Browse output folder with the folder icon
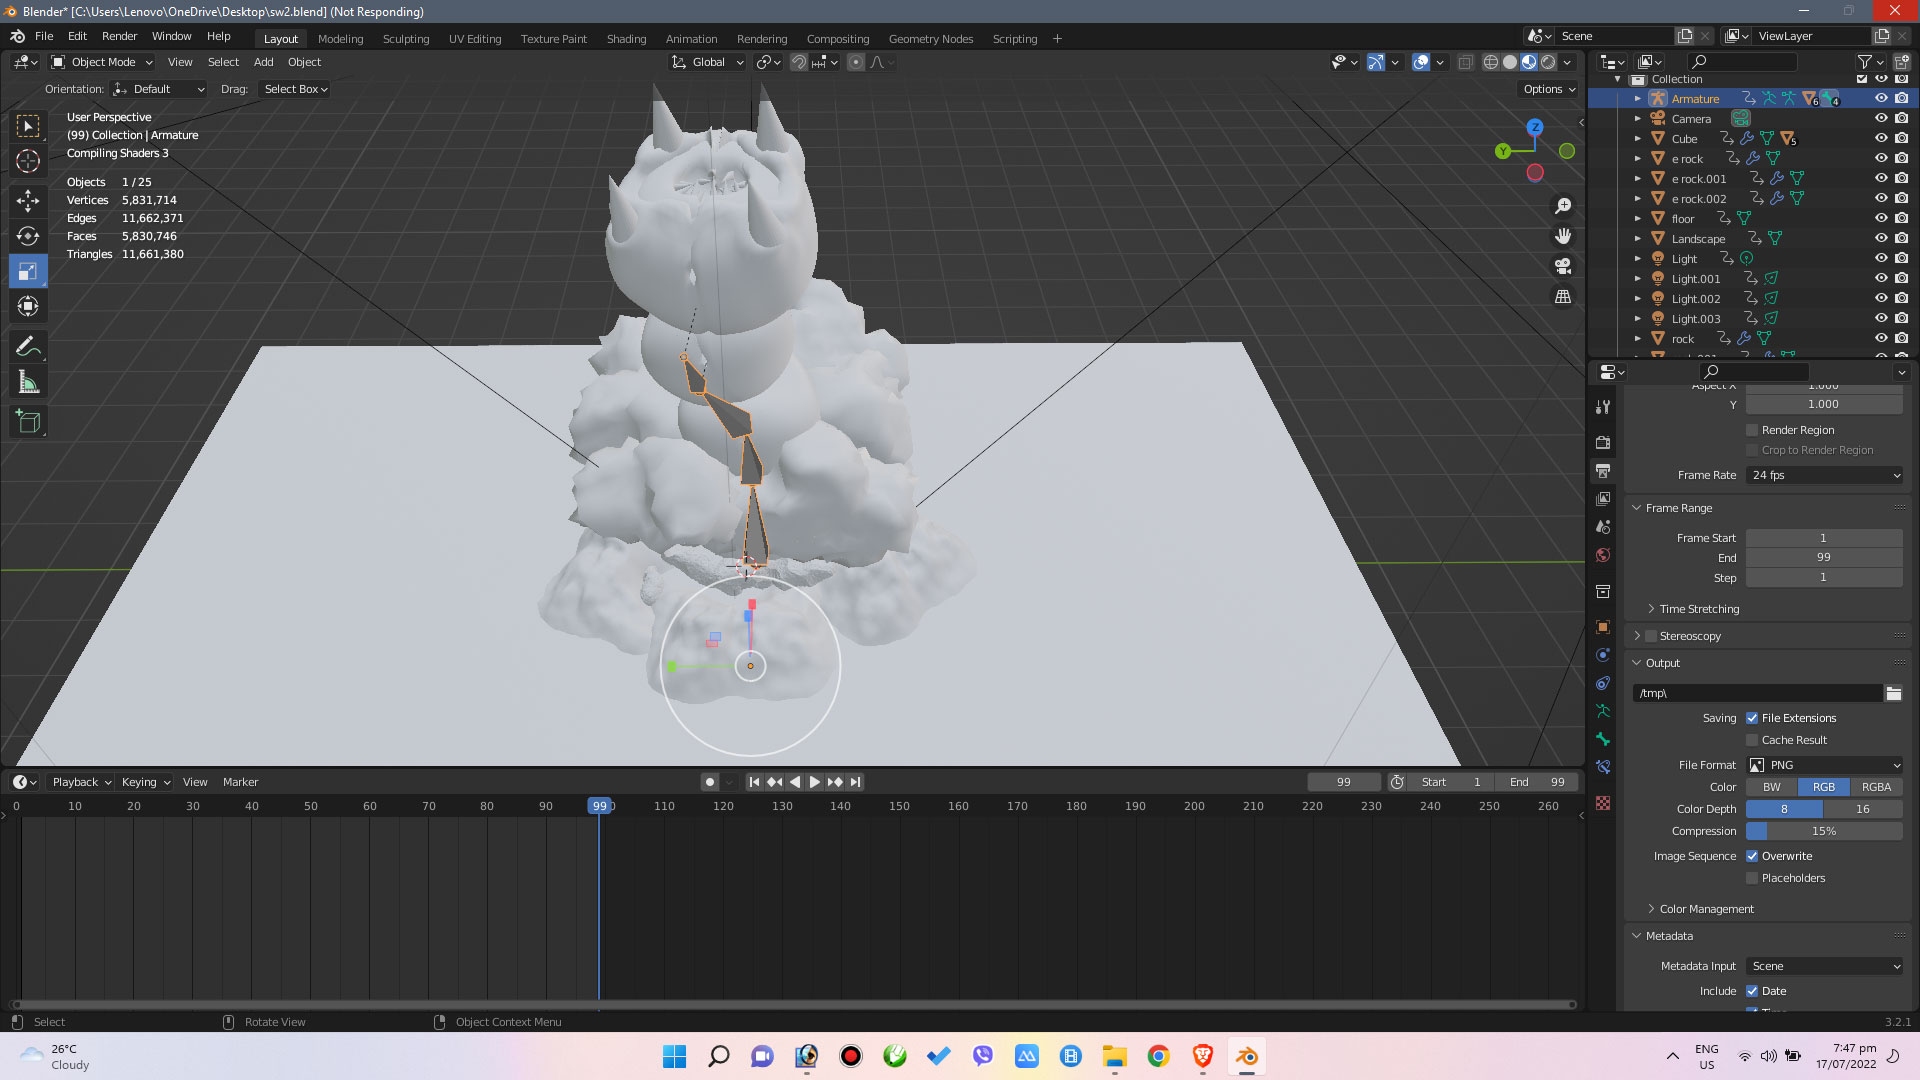 (x=1894, y=693)
